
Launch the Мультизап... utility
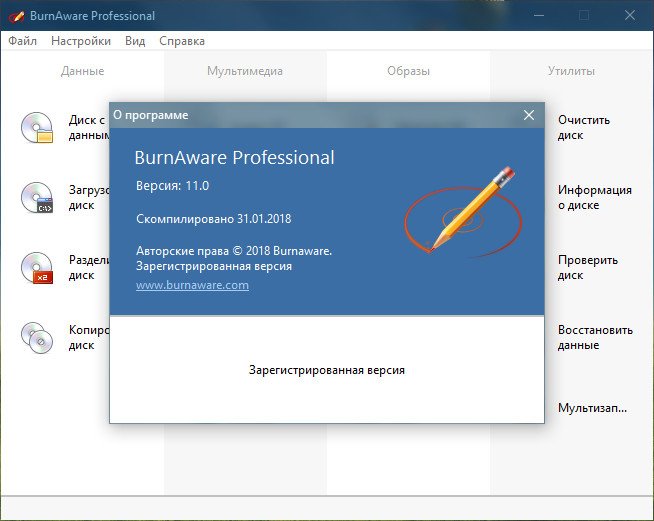tap(592, 408)
